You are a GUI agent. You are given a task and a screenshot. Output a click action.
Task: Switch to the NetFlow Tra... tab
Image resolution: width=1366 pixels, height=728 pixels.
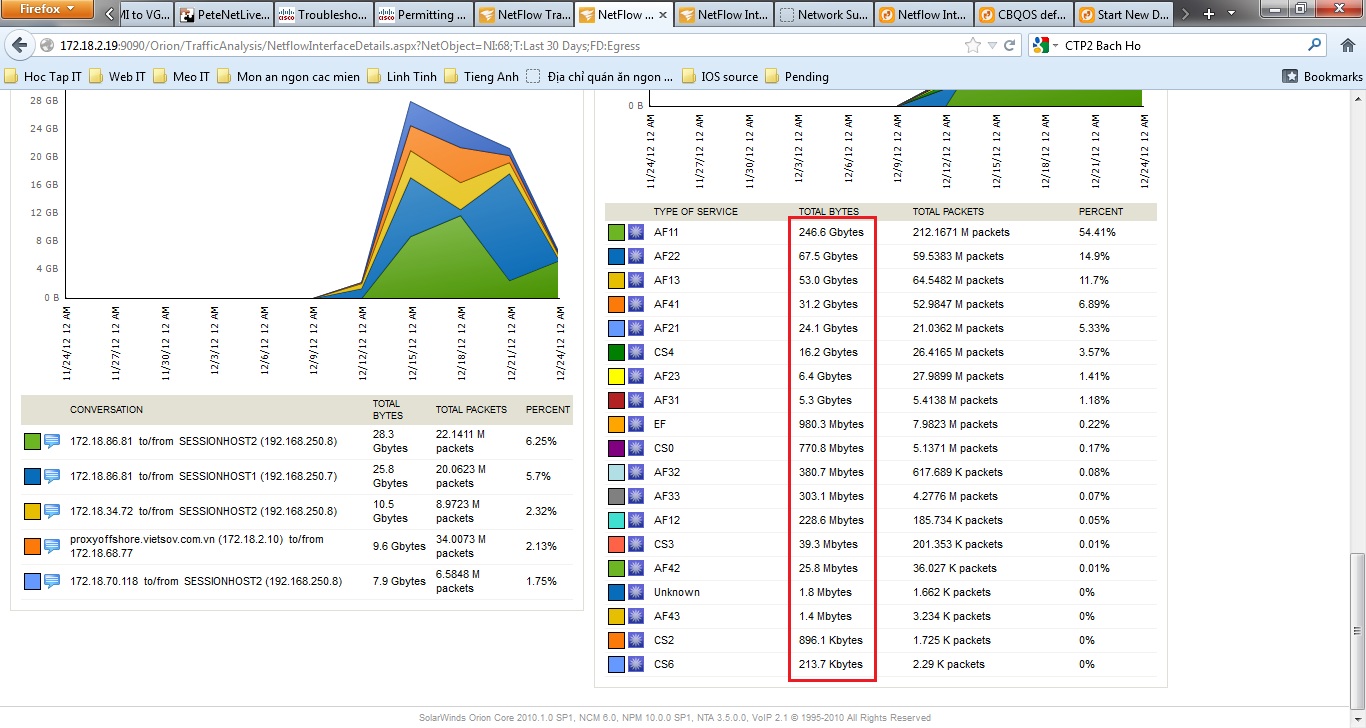pos(524,15)
